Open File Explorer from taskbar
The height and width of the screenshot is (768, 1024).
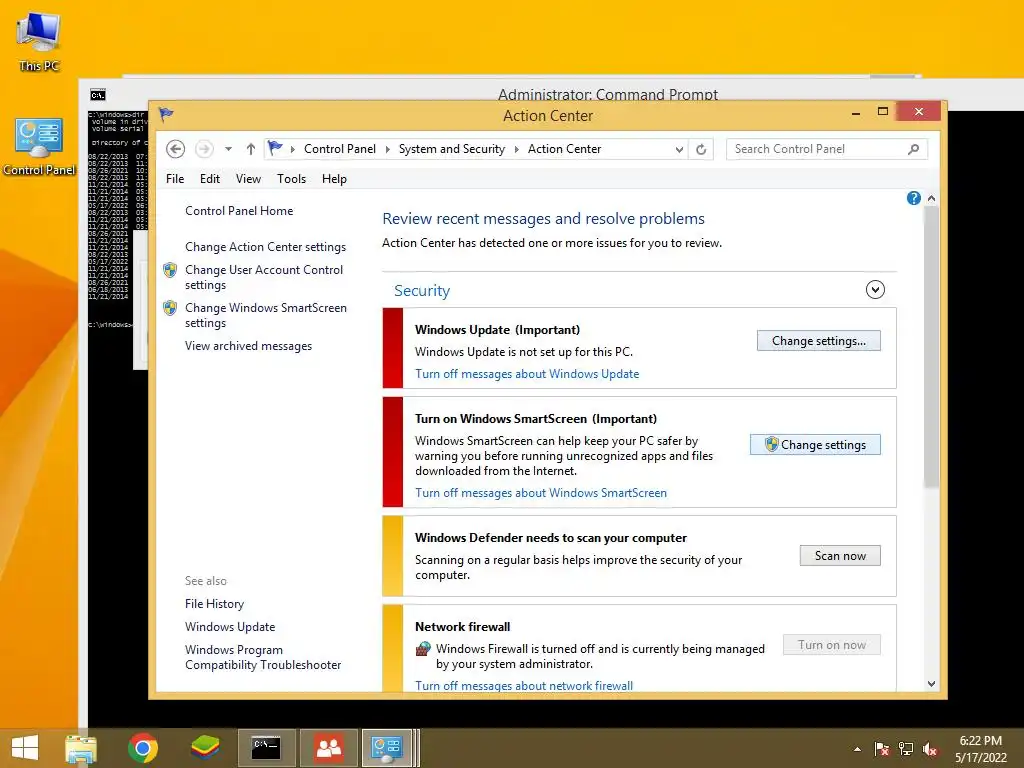coord(81,748)
